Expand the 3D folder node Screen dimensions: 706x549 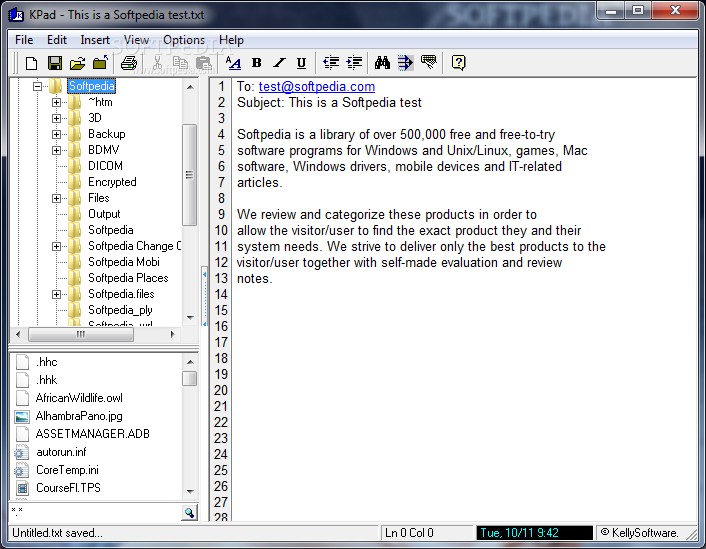56,118
